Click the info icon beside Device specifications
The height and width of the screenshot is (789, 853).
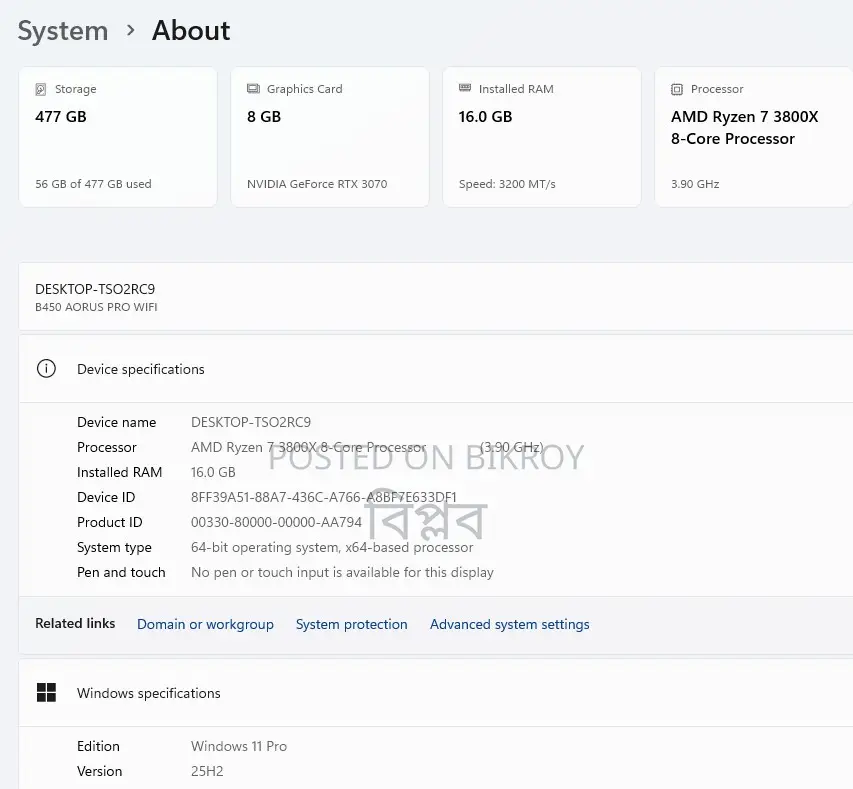point(46,369)
